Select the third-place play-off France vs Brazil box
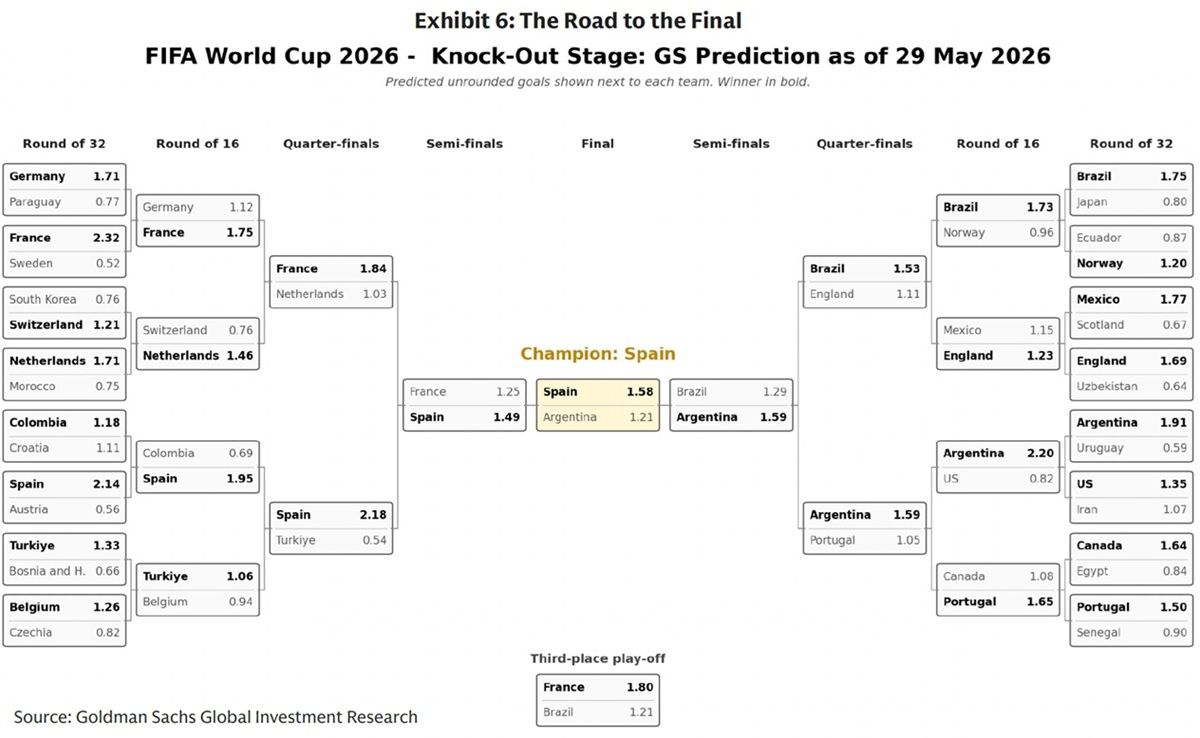1200x738 pixels. tap(598, 700)
